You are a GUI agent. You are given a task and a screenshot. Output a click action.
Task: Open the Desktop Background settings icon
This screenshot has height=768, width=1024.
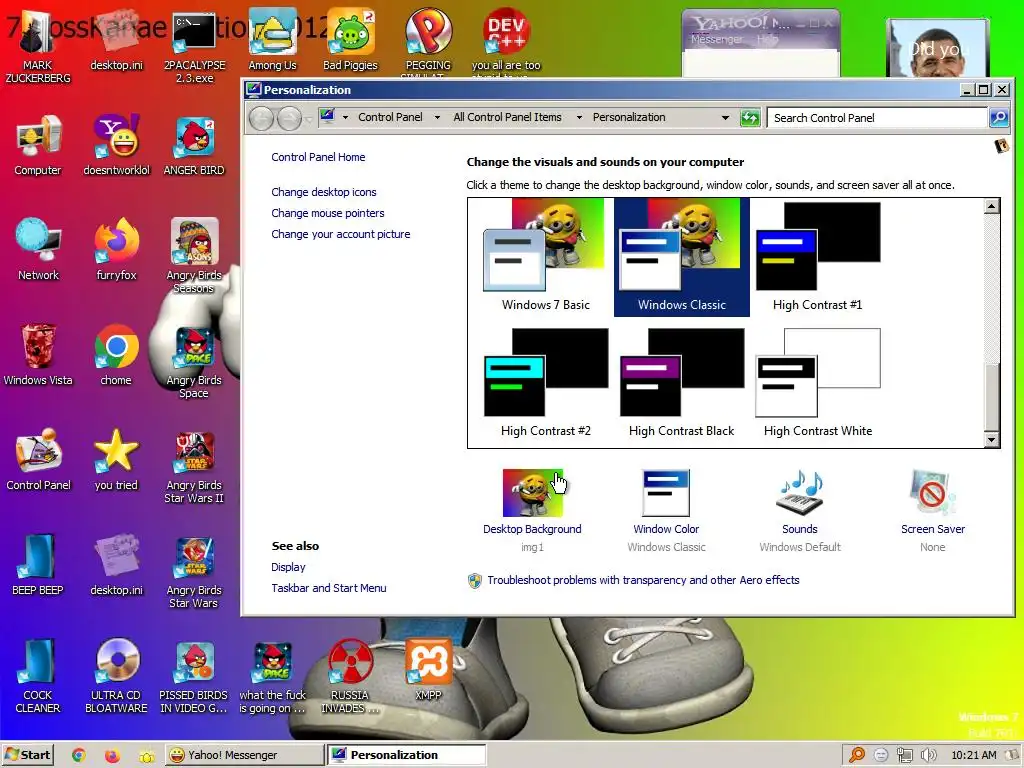pyautogui.click(x=532, y=493)
